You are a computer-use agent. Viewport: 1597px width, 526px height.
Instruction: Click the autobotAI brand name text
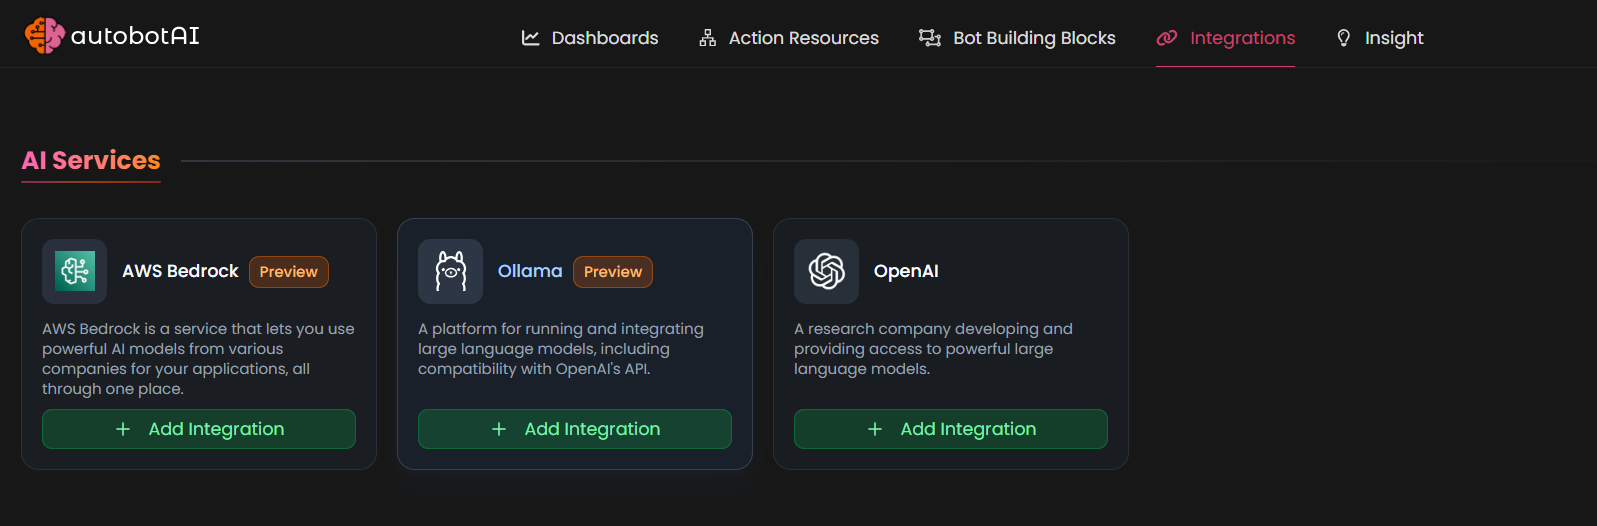click(135, 36)
